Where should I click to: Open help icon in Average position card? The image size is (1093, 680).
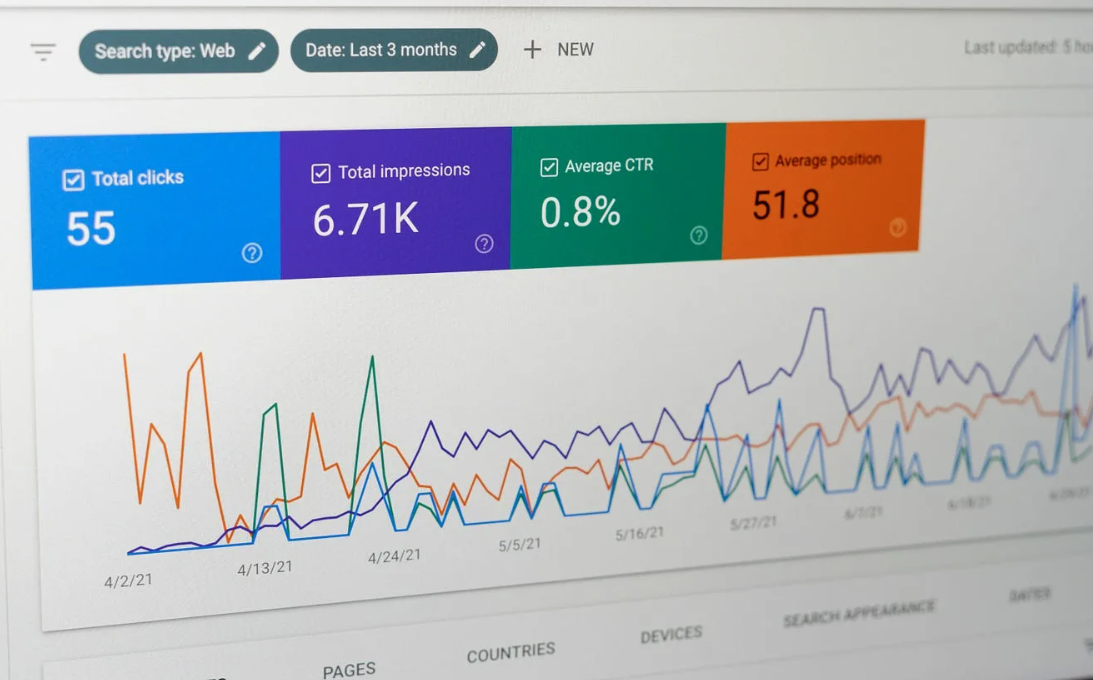click(x=897, y=228)
